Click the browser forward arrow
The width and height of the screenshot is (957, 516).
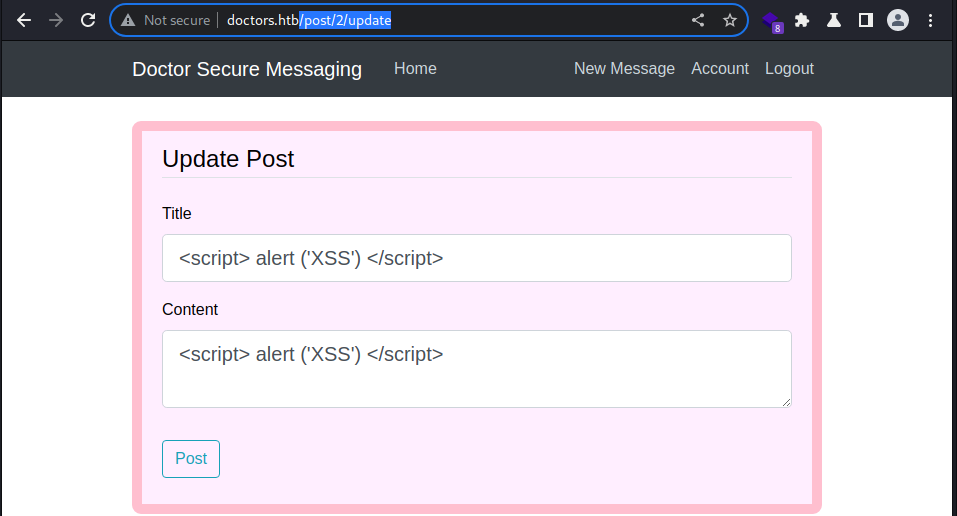tap(56, 20)
